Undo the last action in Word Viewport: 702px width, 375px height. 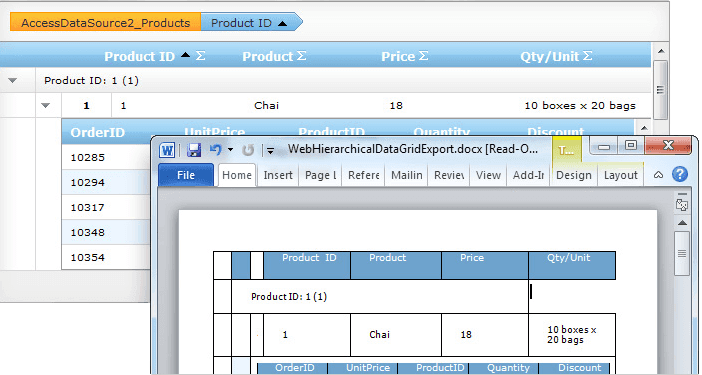[215, 149]
